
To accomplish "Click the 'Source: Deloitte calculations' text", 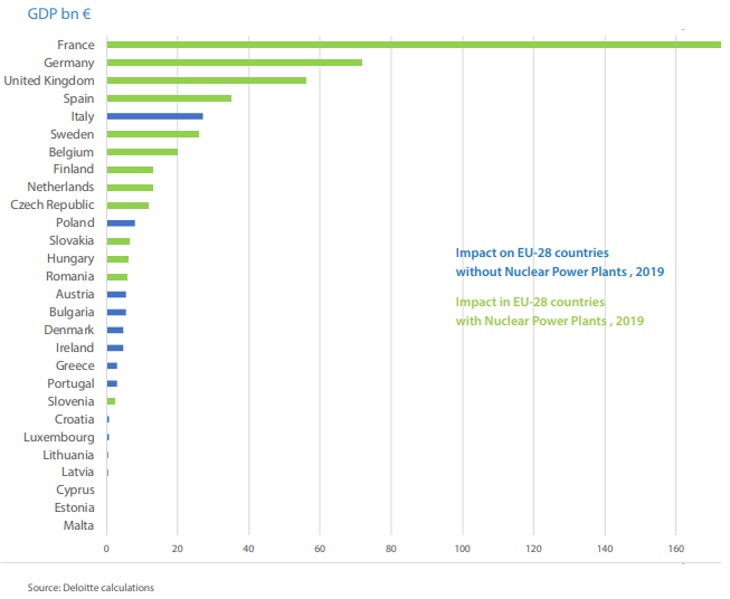I will (90, 587).
